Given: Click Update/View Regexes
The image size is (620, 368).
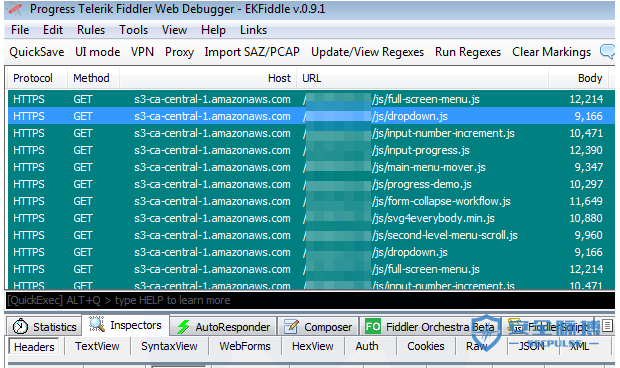Looking at the screenshot, I should tap(367, 52).
